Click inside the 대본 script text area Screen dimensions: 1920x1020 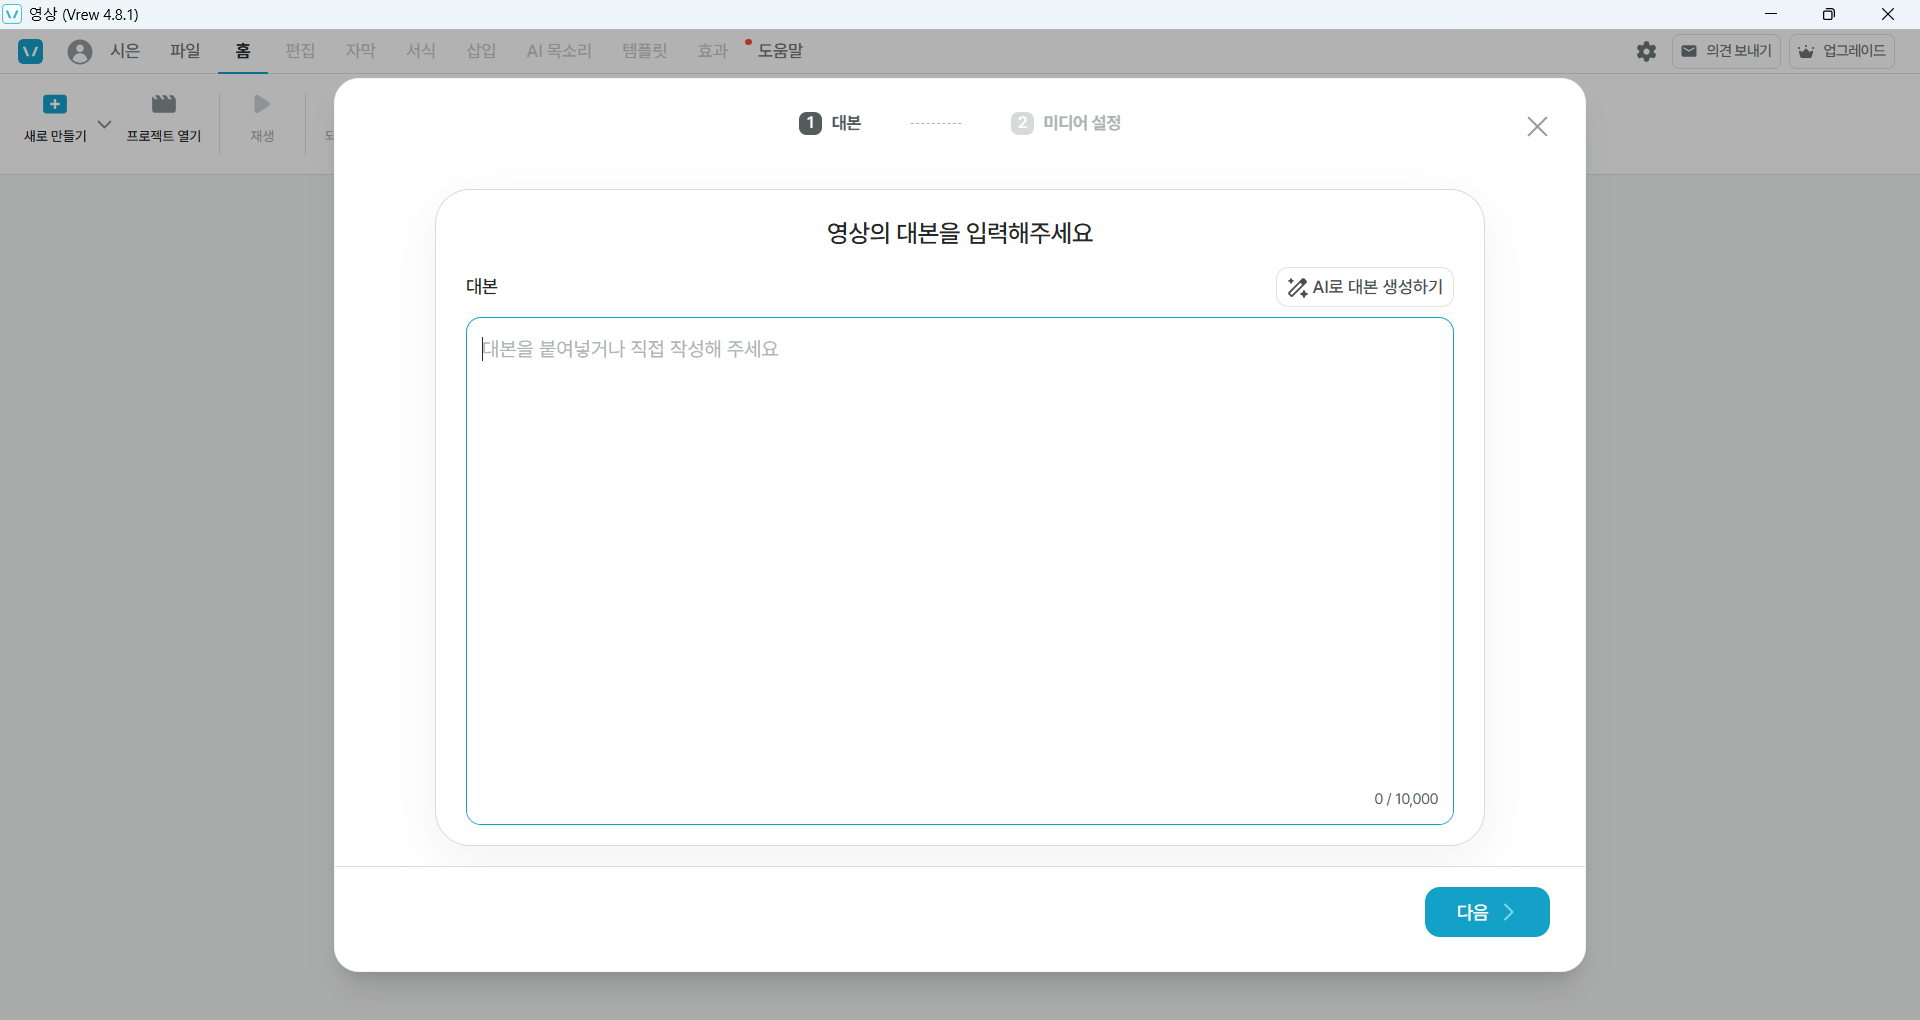(x=960, y=571)
